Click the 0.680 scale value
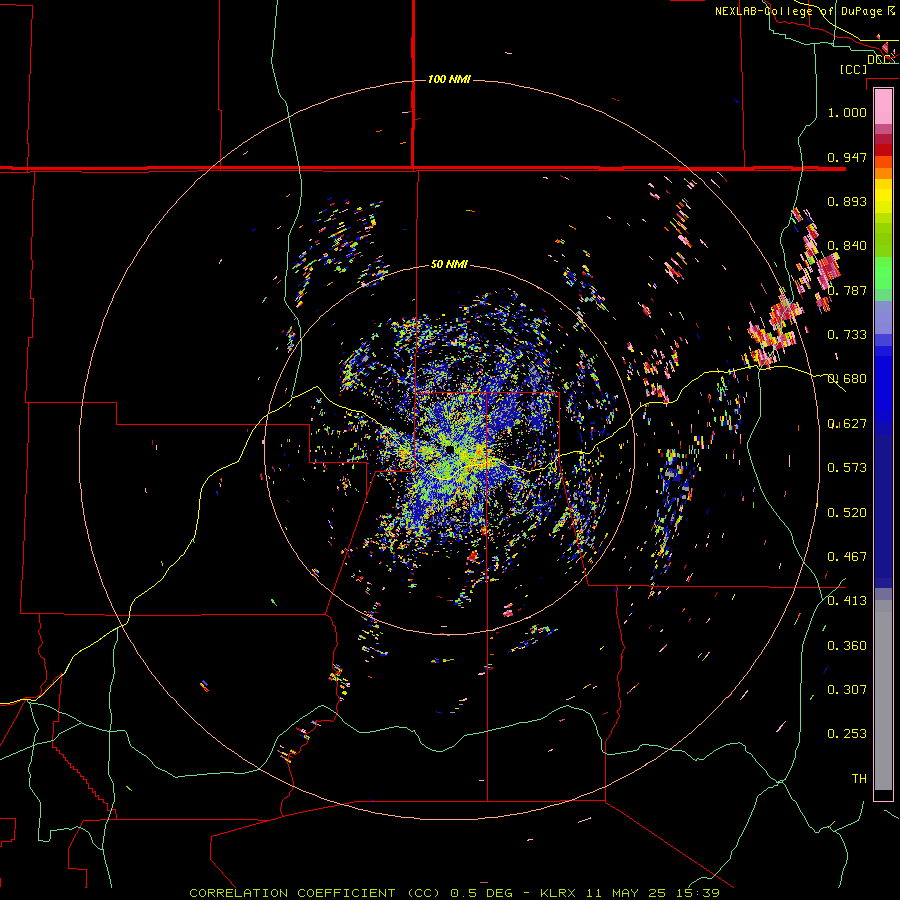Screen dimensions: 900x900 coord(847,379)
